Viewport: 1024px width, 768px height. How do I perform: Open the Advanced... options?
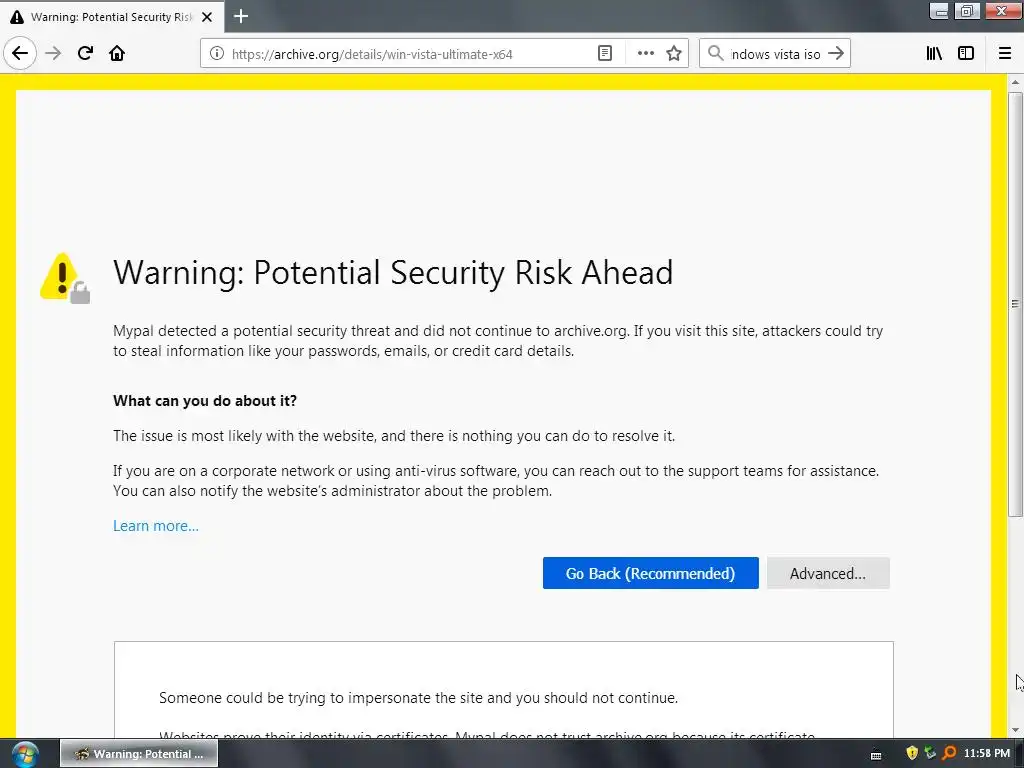828,573
